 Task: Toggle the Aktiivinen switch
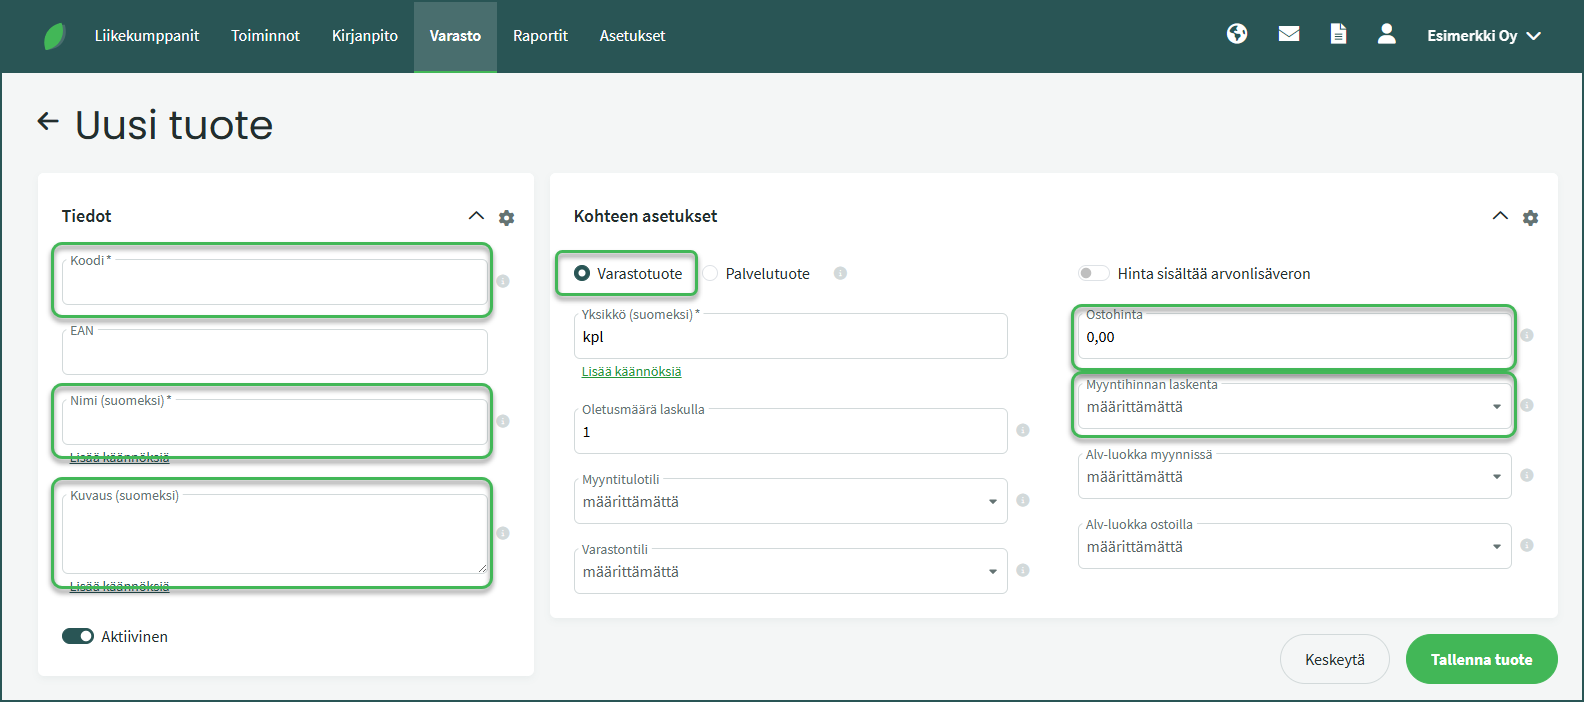[x=78, y=636]
